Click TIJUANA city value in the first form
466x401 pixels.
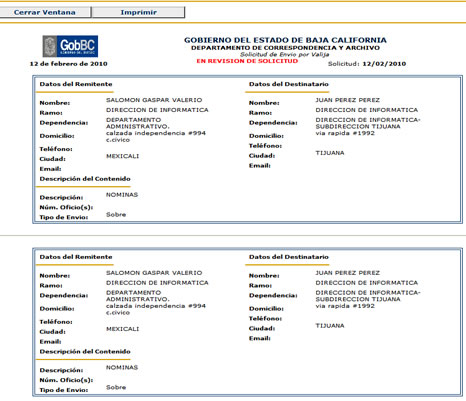click(x=330, y=153)
